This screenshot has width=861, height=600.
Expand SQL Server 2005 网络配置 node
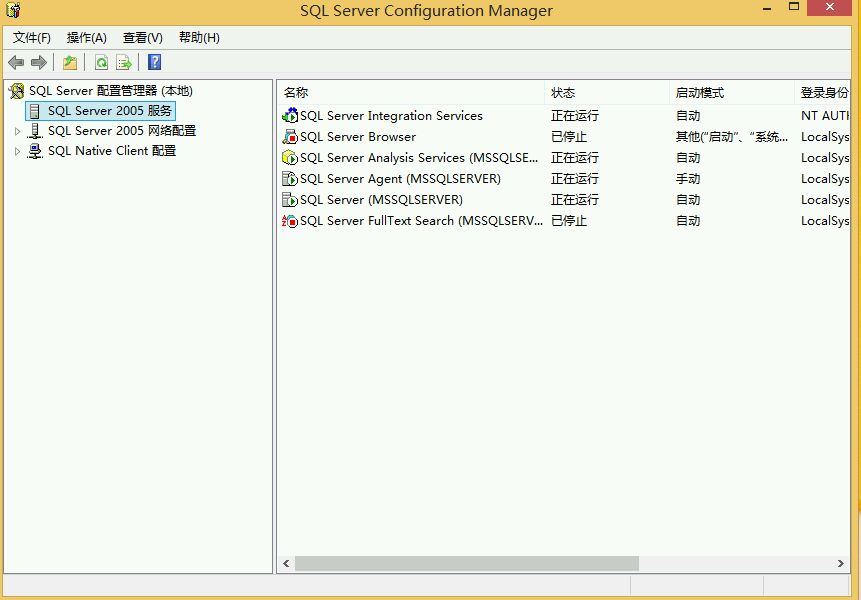[17, 131]
